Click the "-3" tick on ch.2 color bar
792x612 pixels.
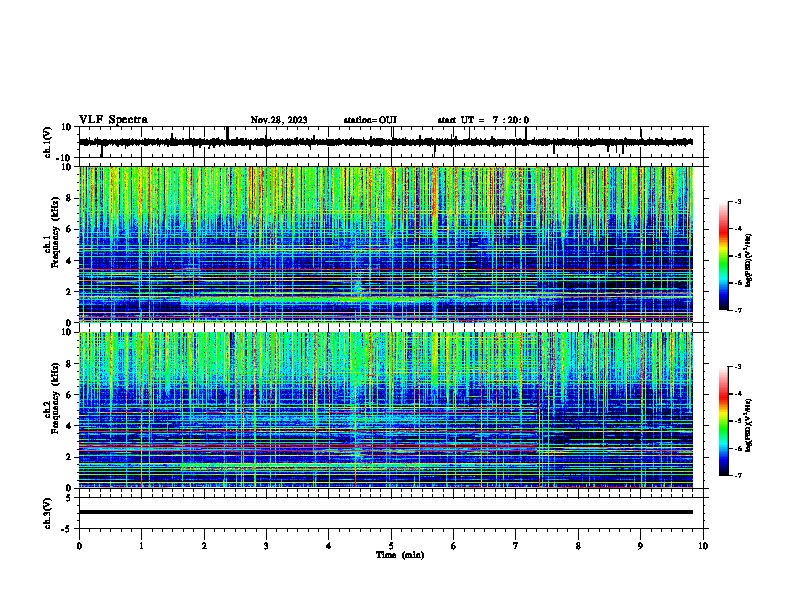click(x=737, y=367)
